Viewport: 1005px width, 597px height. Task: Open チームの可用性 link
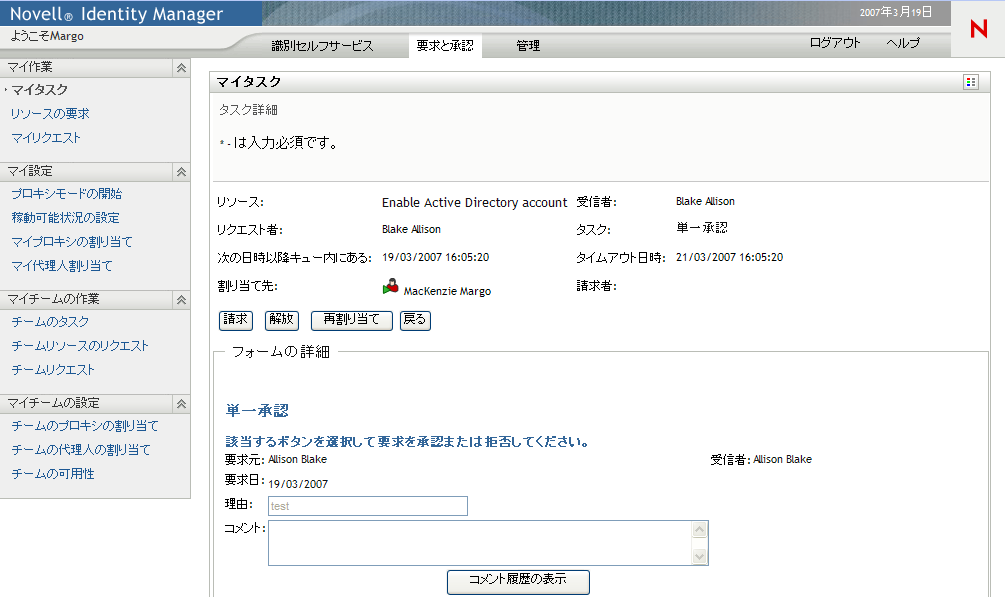tap(53, 474)
